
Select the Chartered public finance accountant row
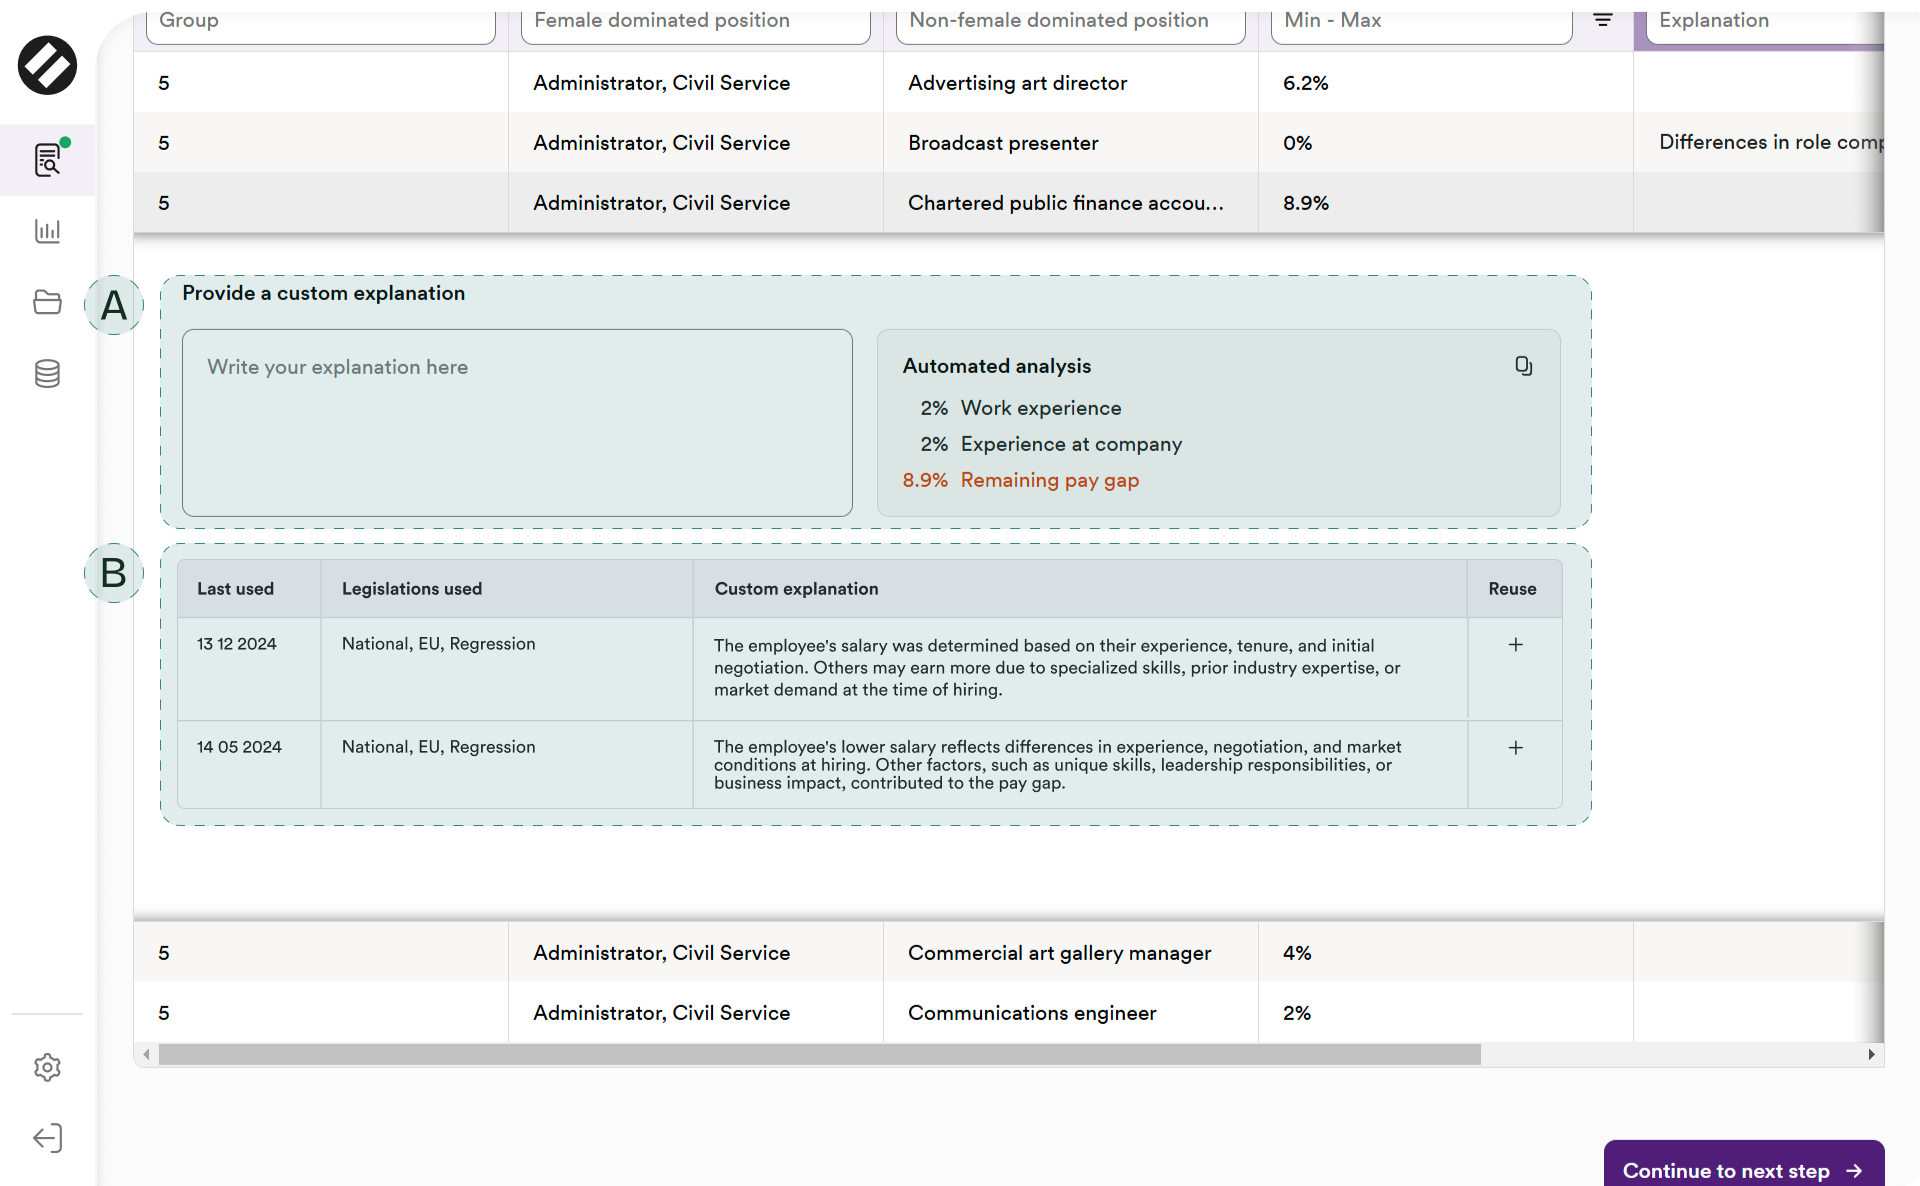pos(1064,203)
